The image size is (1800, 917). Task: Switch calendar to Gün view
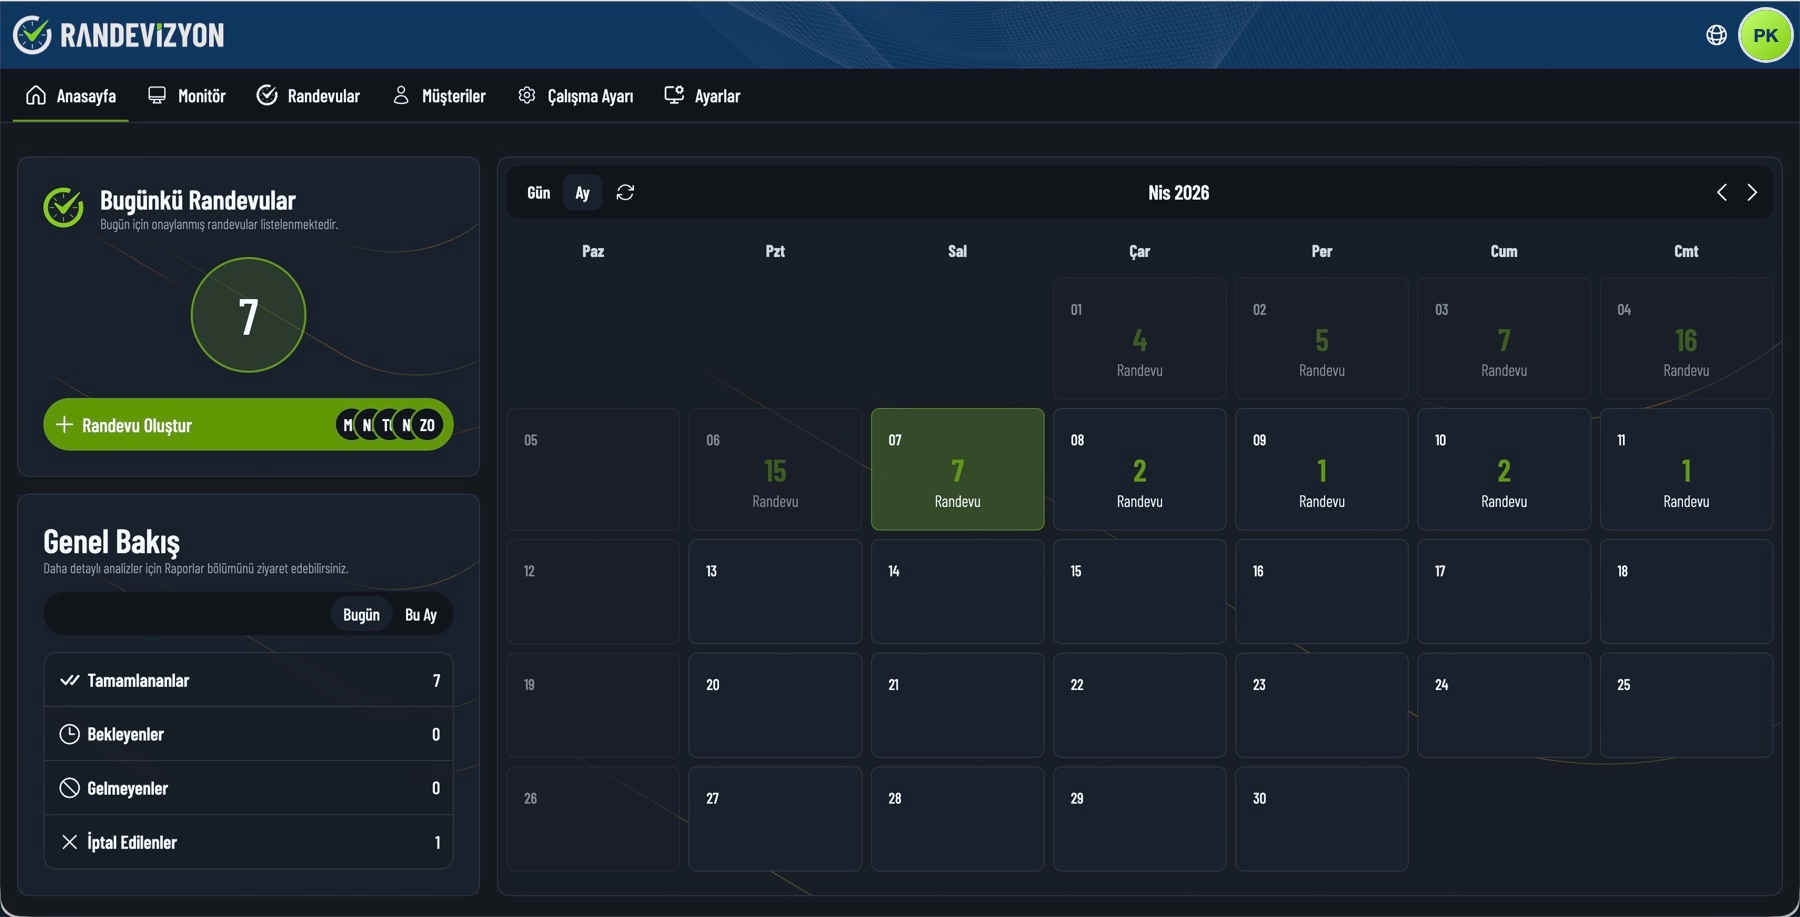(x=539, y=192)
